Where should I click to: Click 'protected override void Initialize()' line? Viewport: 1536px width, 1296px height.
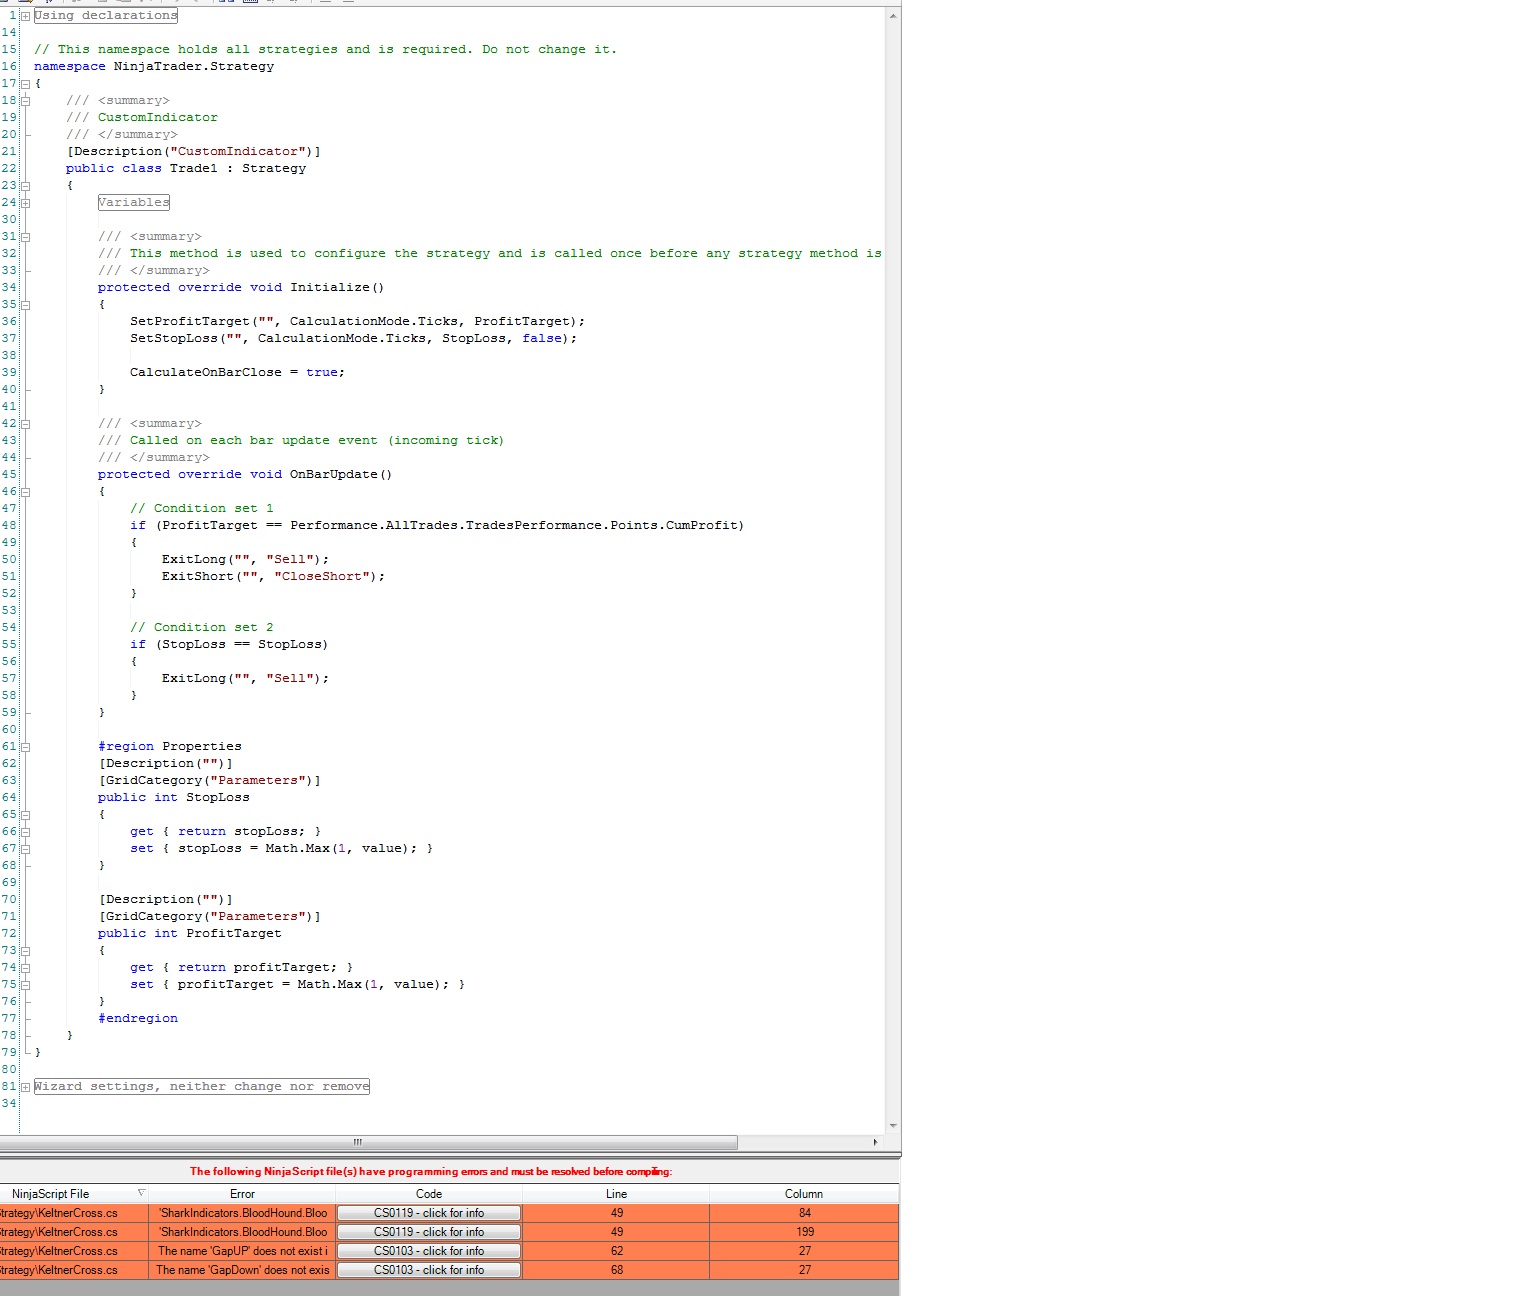241,288
